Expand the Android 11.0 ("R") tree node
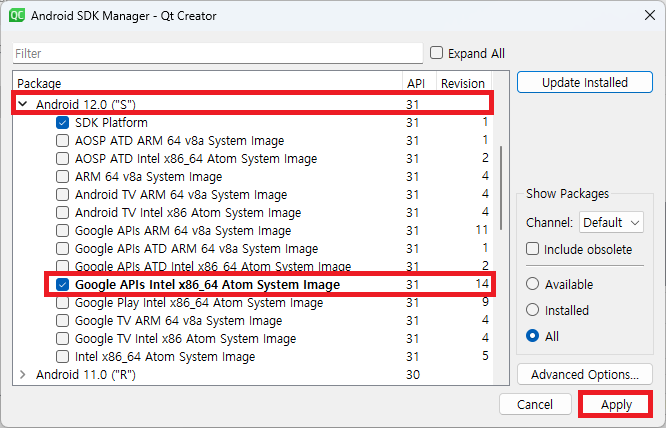Screen dimensions: 666x428 point(23,374)
